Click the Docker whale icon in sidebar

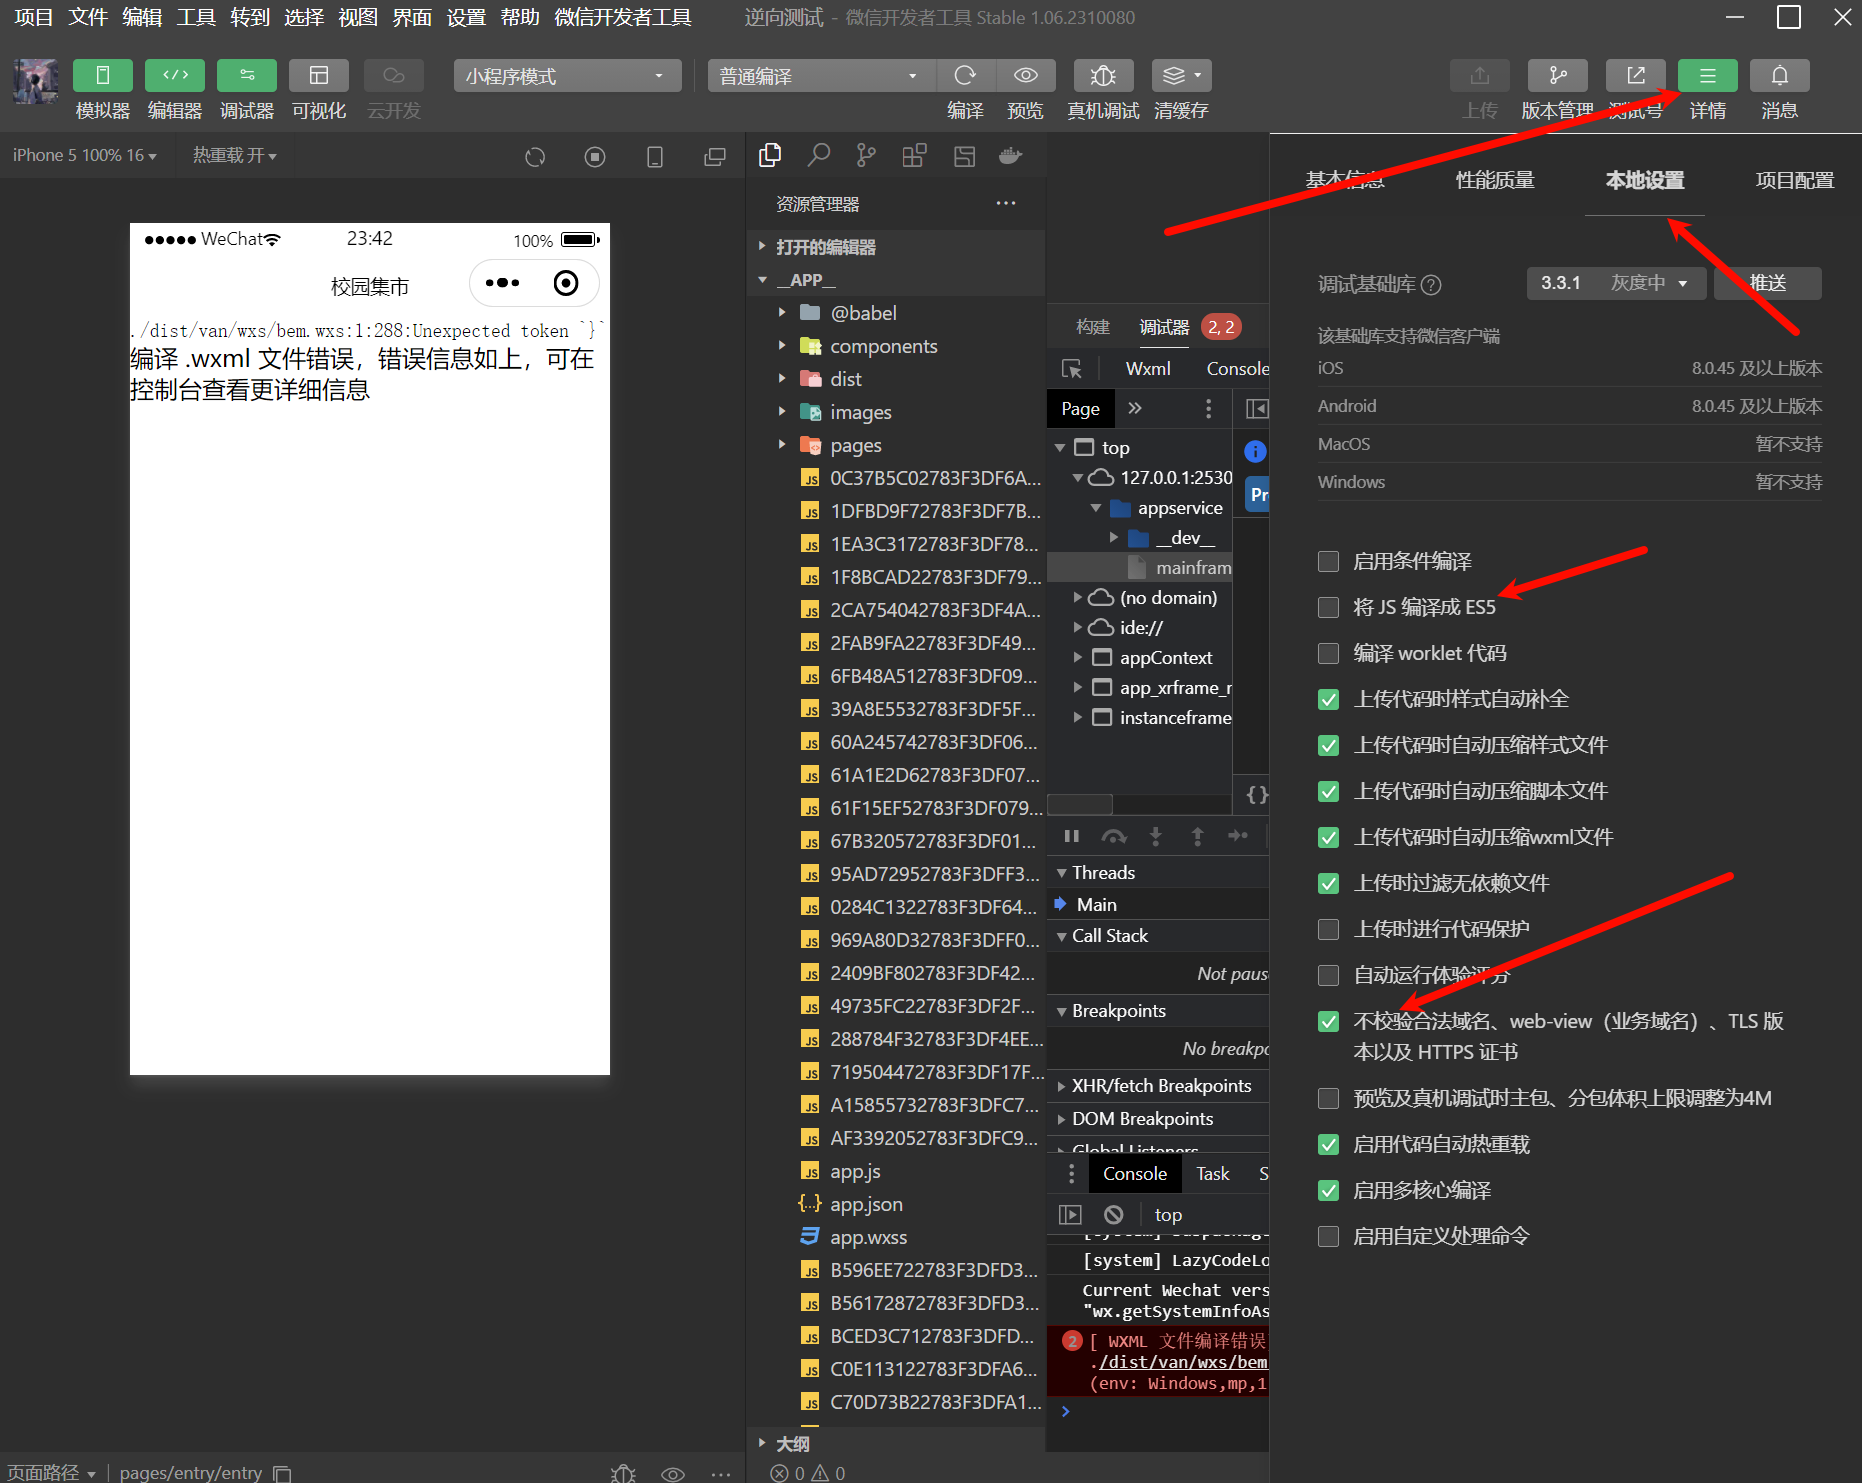pyautogui.click(x=1011, y=155)
